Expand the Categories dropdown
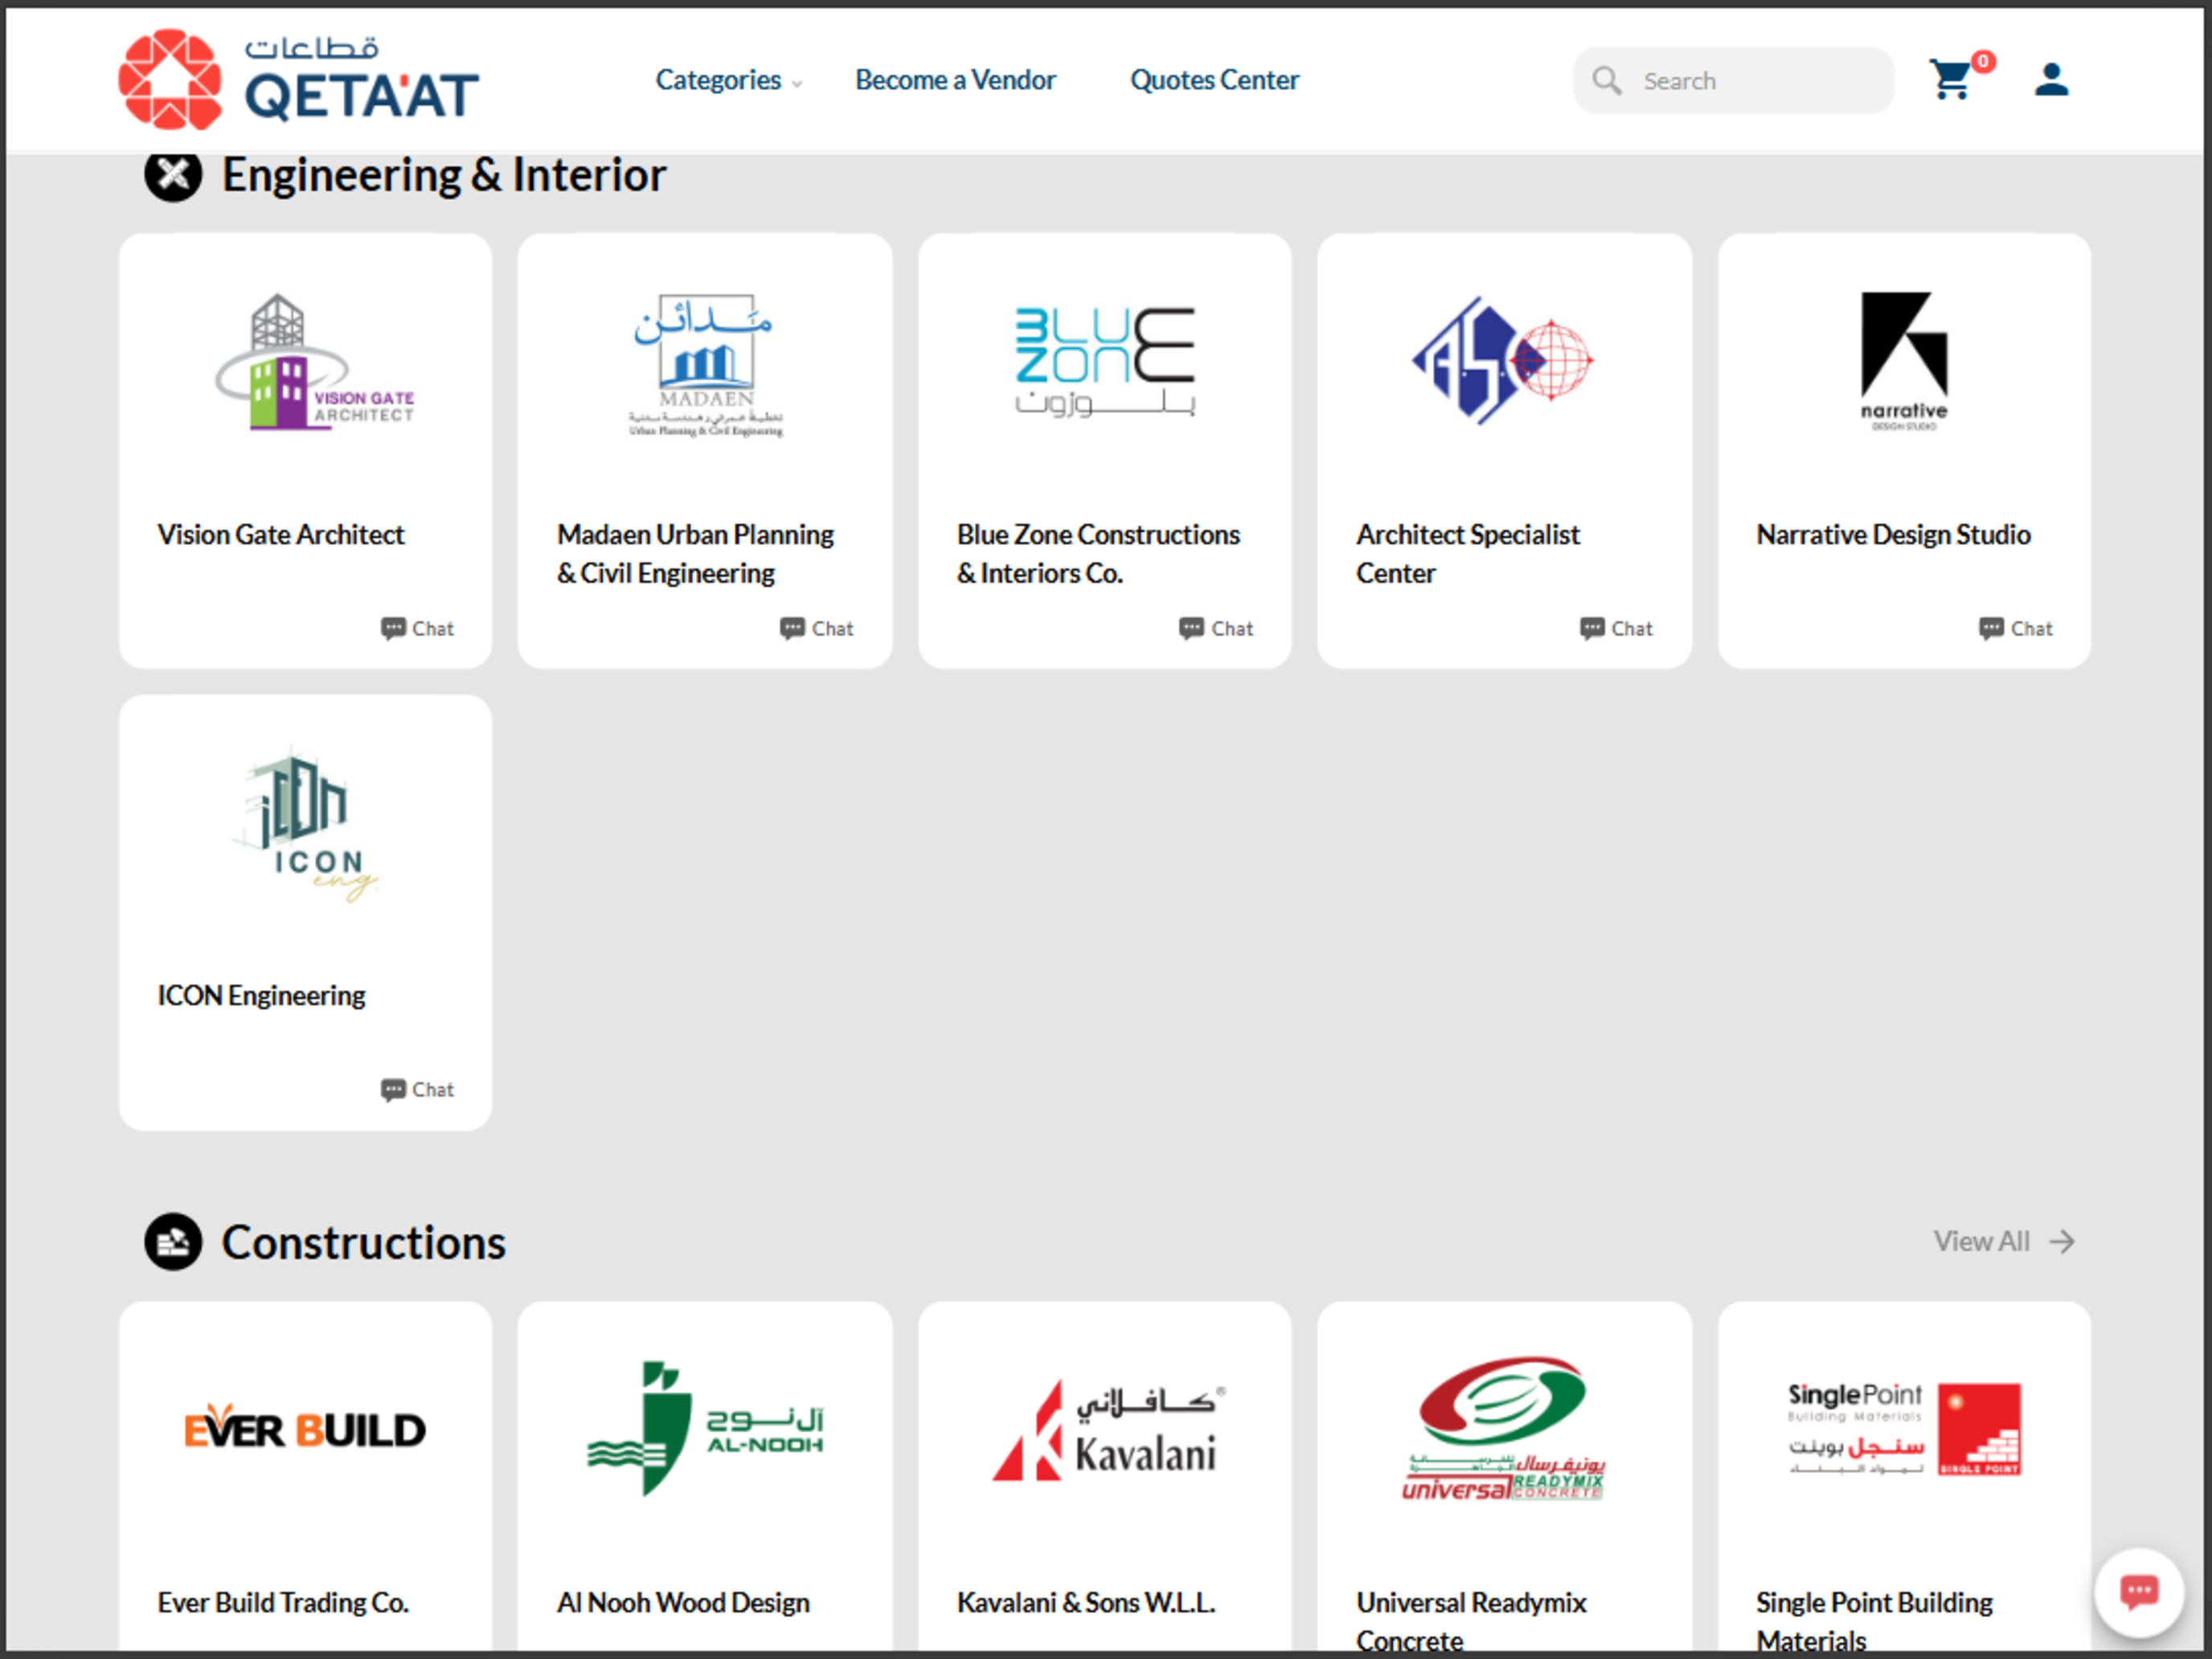This screenshot has width=2212, height=1659. tap(728, 80)
